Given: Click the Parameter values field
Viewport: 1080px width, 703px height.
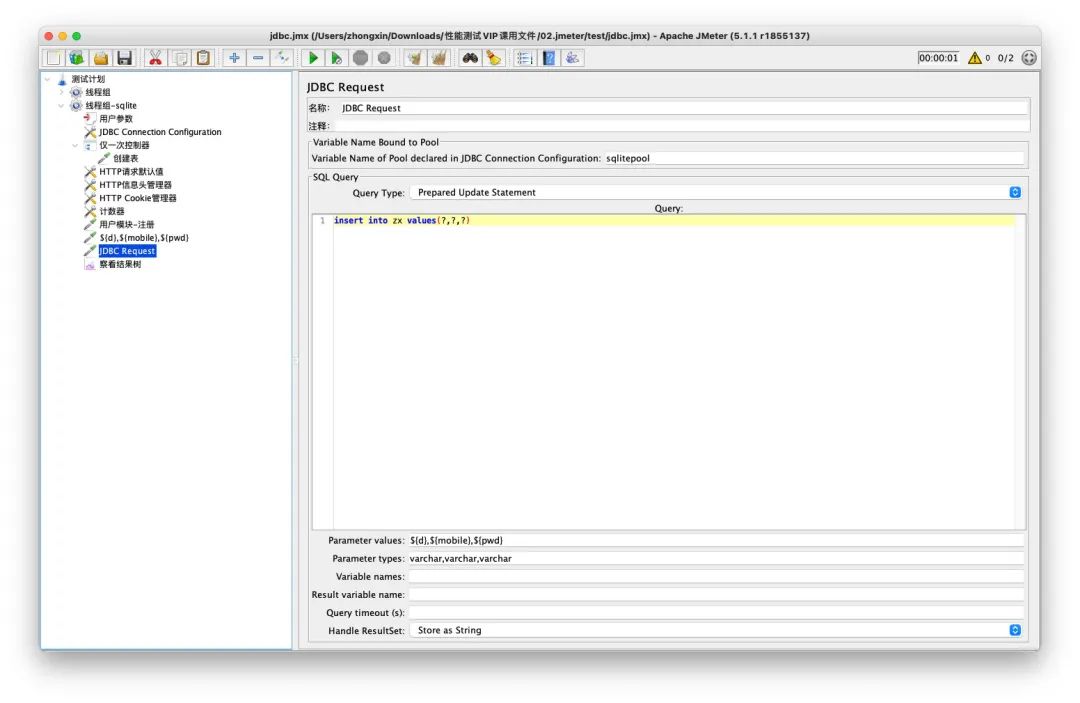Looking at the screenshot, I should click(716, 541).
